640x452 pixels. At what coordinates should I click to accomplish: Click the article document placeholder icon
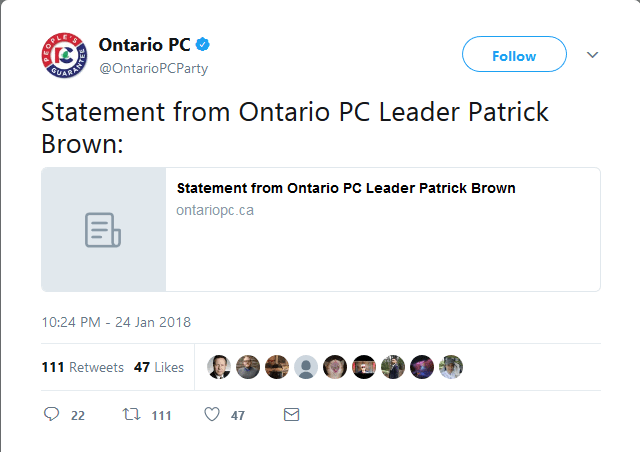[x=103, y=229]
